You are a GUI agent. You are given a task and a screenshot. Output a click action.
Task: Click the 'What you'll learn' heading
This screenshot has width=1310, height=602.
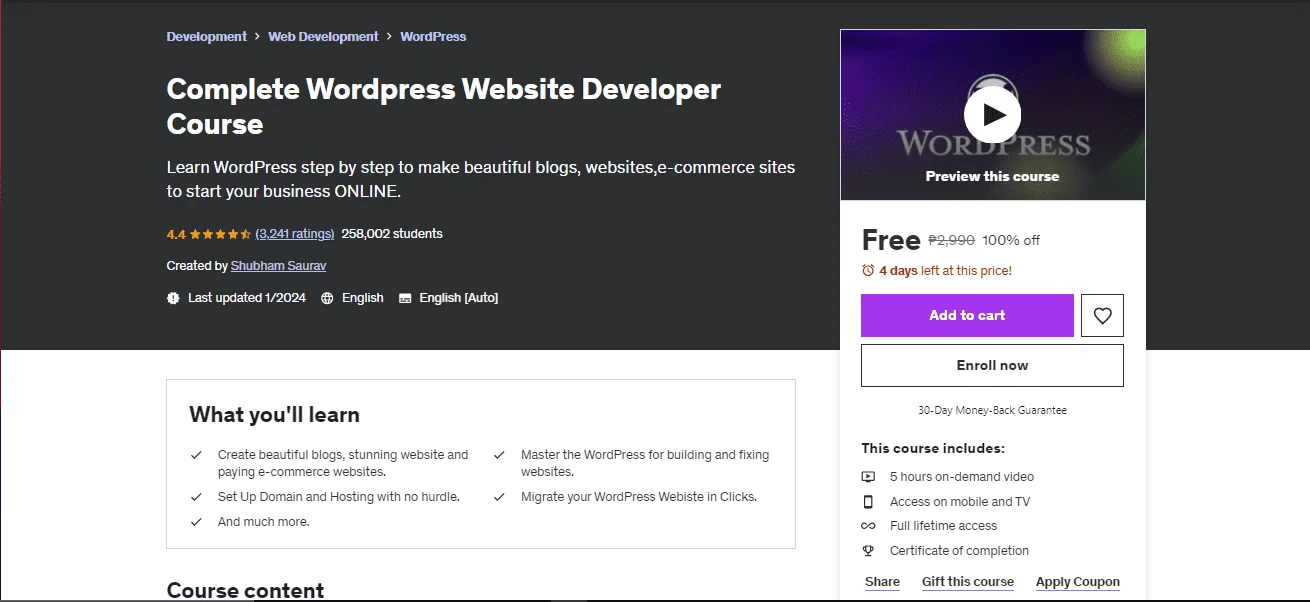tap(274, 415)
